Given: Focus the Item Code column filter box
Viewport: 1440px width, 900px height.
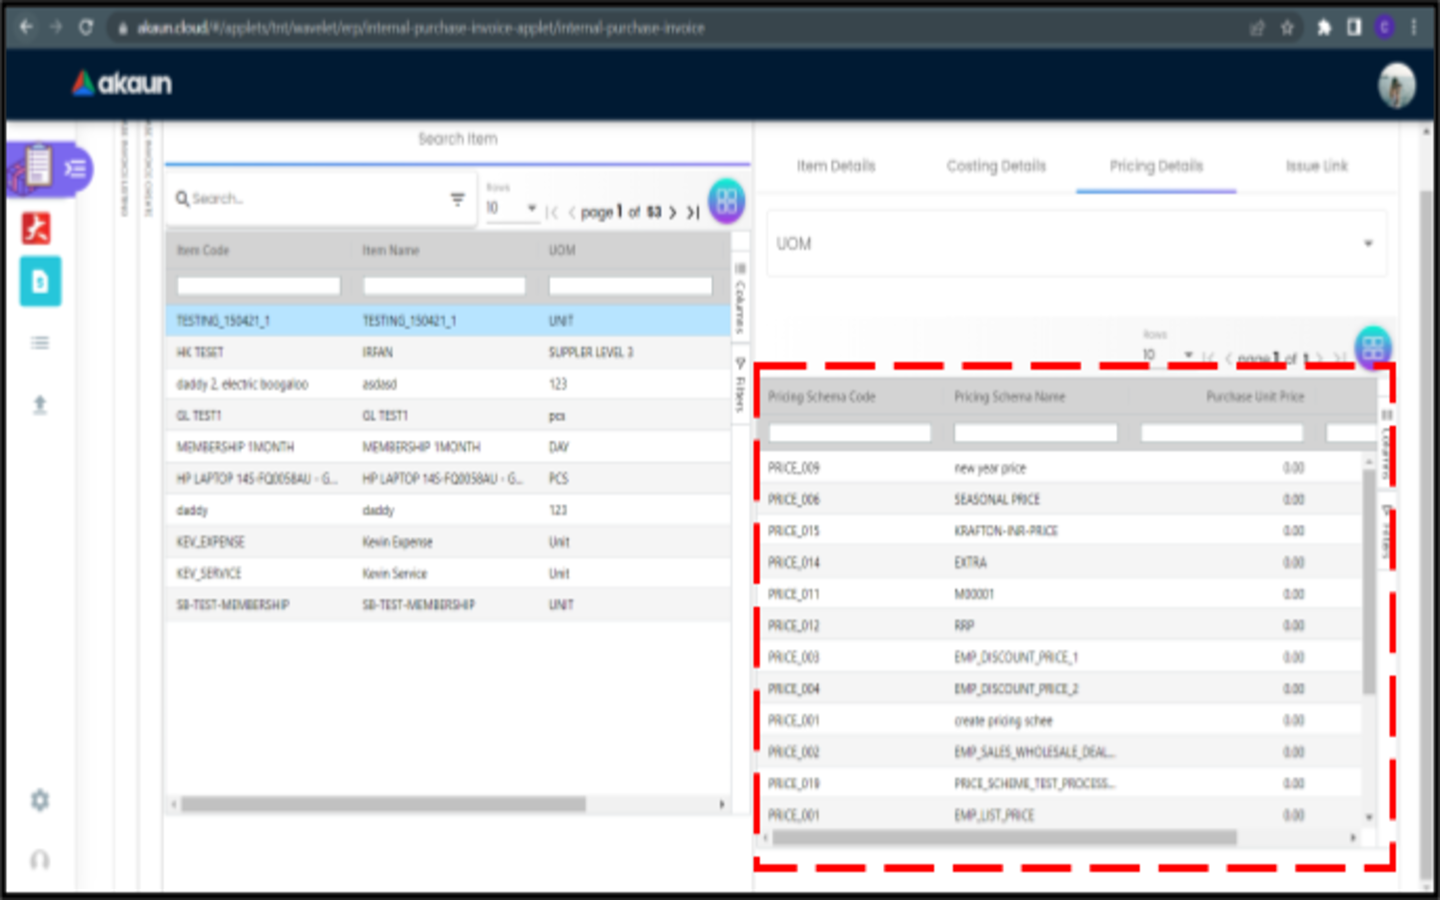Looking at the screenshot, I should 259,286.
